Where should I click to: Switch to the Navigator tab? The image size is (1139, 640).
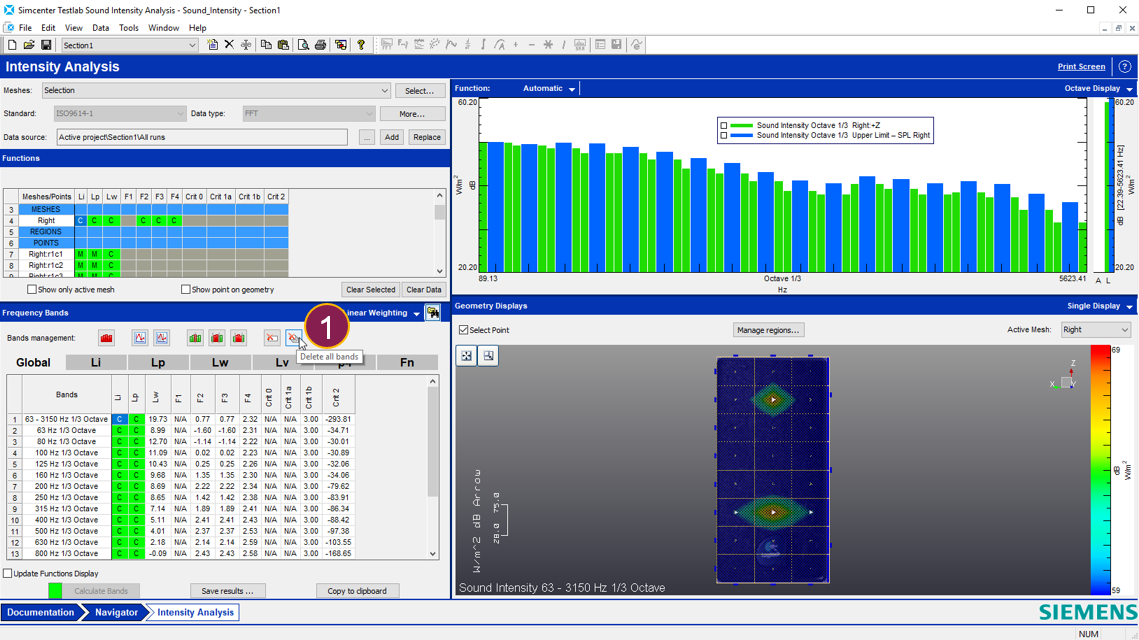click(116, 612)
